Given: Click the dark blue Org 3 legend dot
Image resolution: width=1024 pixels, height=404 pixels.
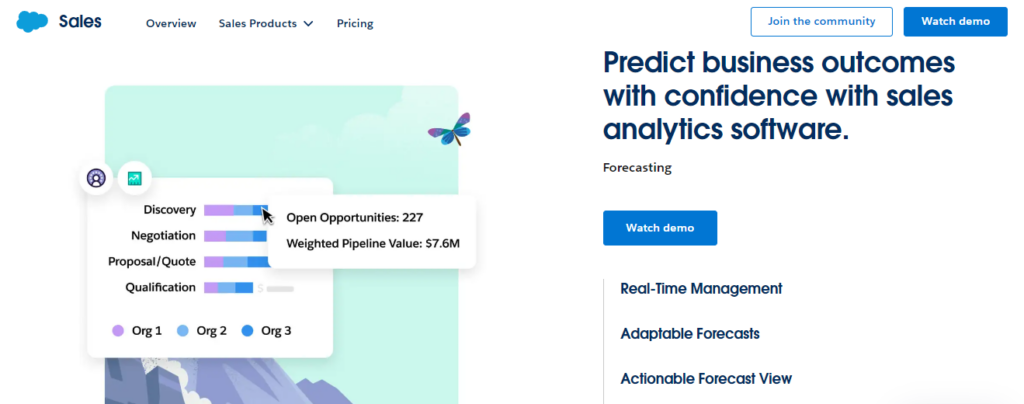Looking at the screenshot, I should 246,330.
